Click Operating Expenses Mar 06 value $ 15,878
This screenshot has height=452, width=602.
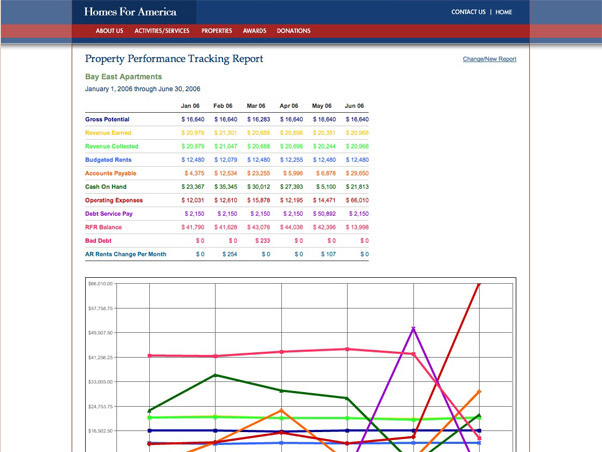tap(258, 200)
